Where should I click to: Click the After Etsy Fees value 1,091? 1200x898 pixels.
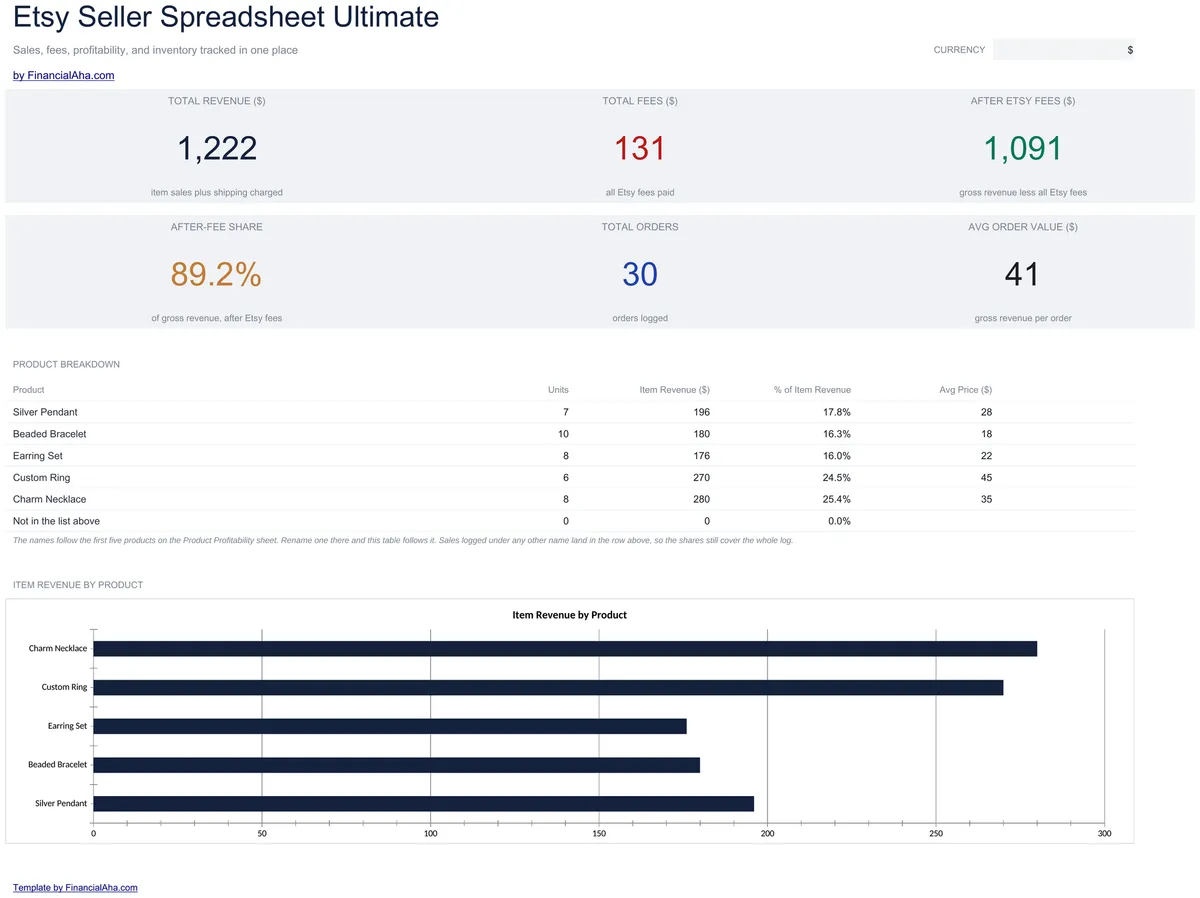(x=1022, y=148)
